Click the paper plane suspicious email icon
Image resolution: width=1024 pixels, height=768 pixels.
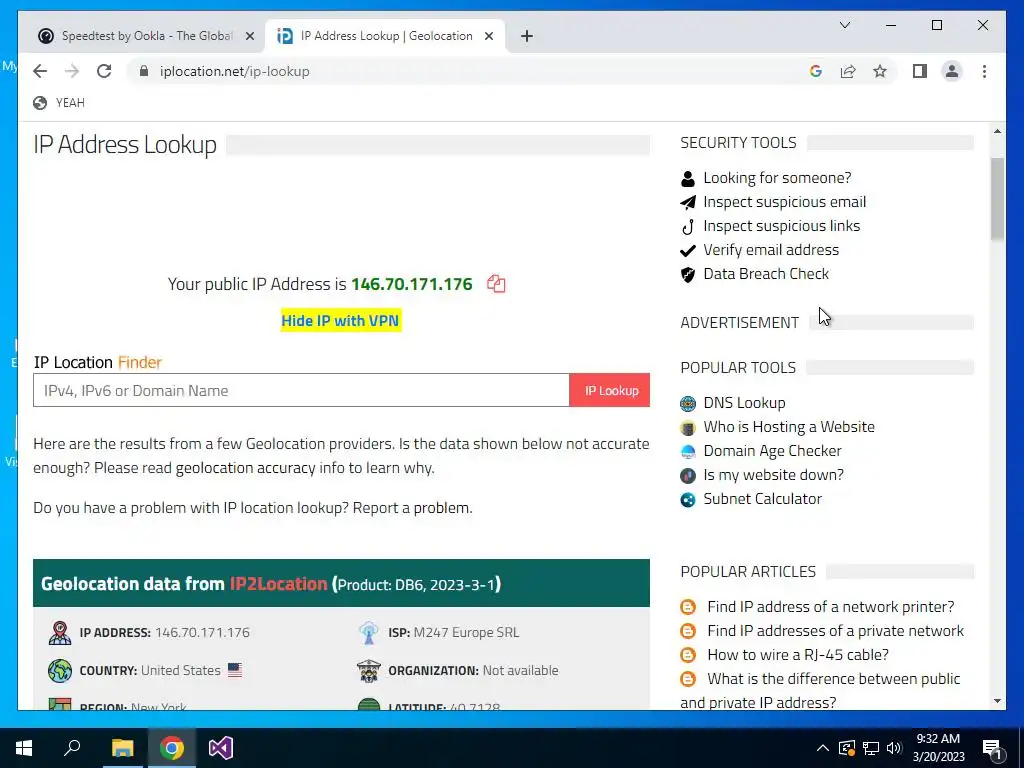click(688, 202)
